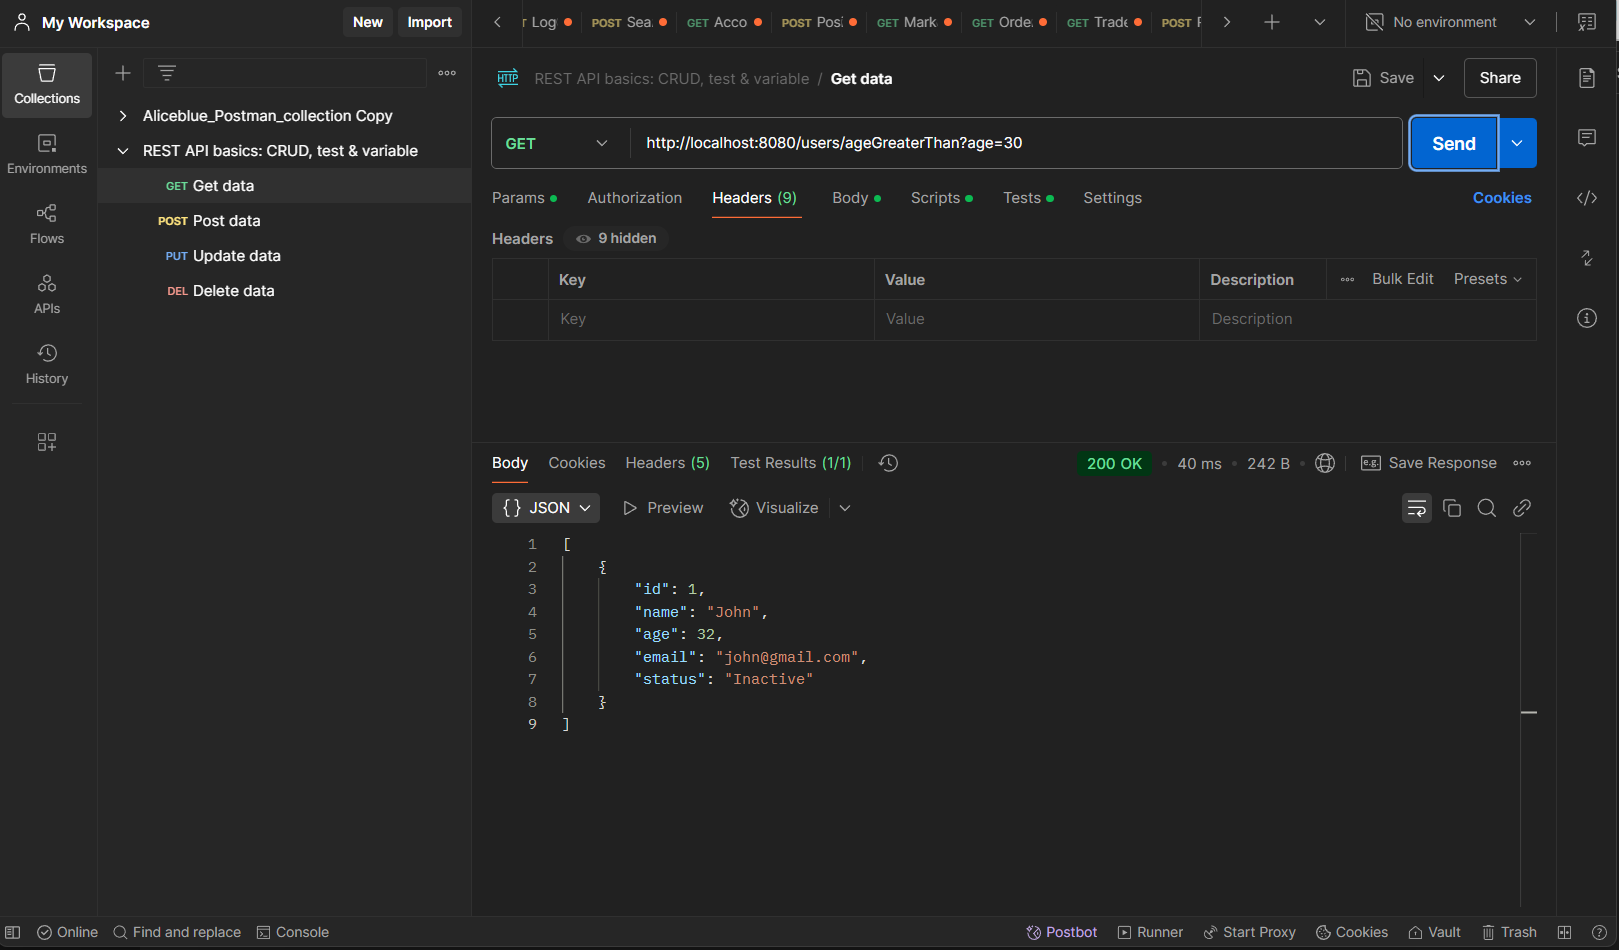Screen dimensions: 1619x950
Task: Open the Presets dropdown in headers table
Action: (1488, 279)
